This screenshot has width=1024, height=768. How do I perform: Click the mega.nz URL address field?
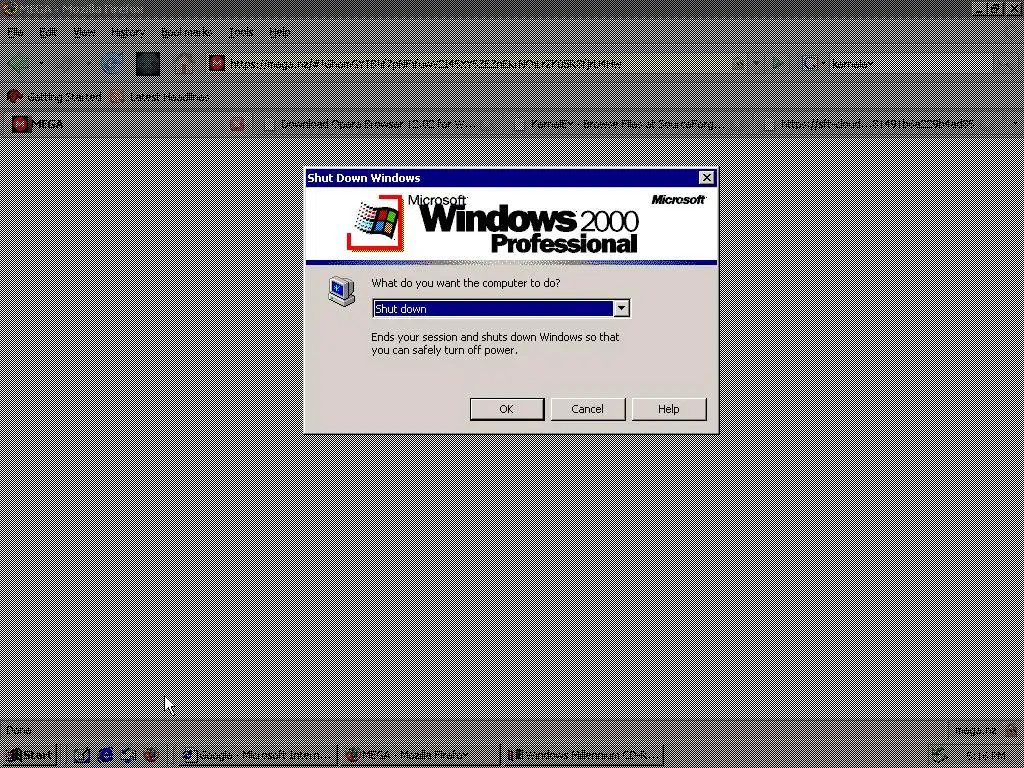477,63
